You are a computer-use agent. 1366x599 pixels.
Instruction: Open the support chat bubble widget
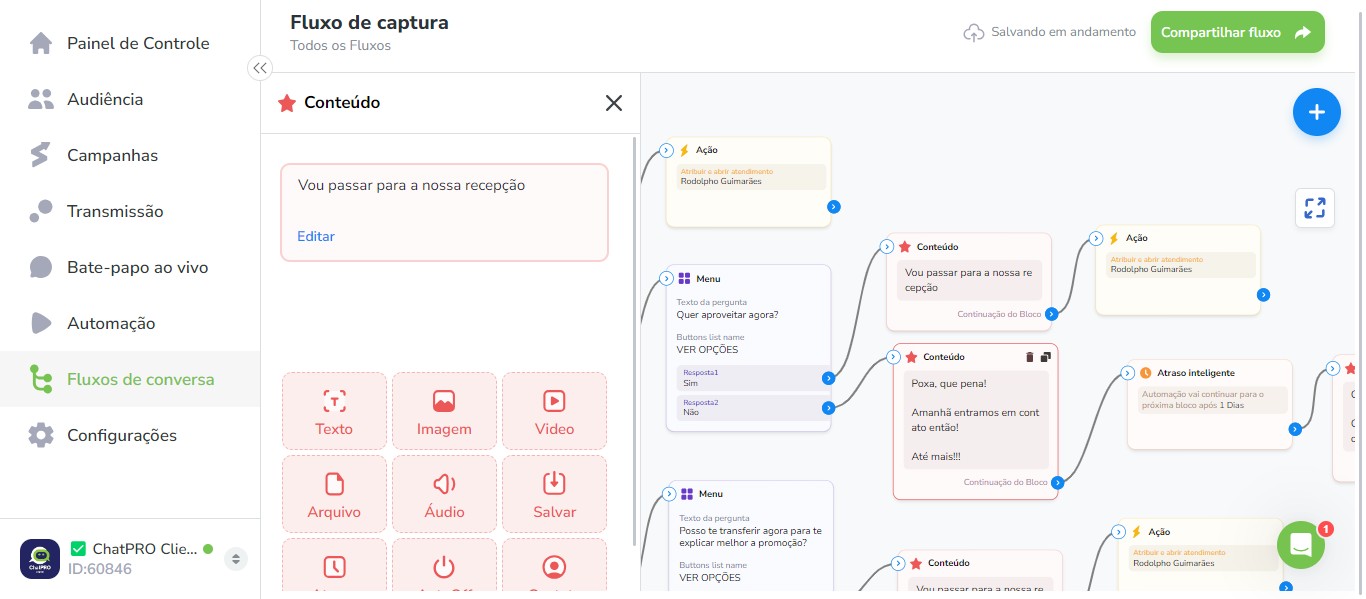click(x=1301, y=545)
